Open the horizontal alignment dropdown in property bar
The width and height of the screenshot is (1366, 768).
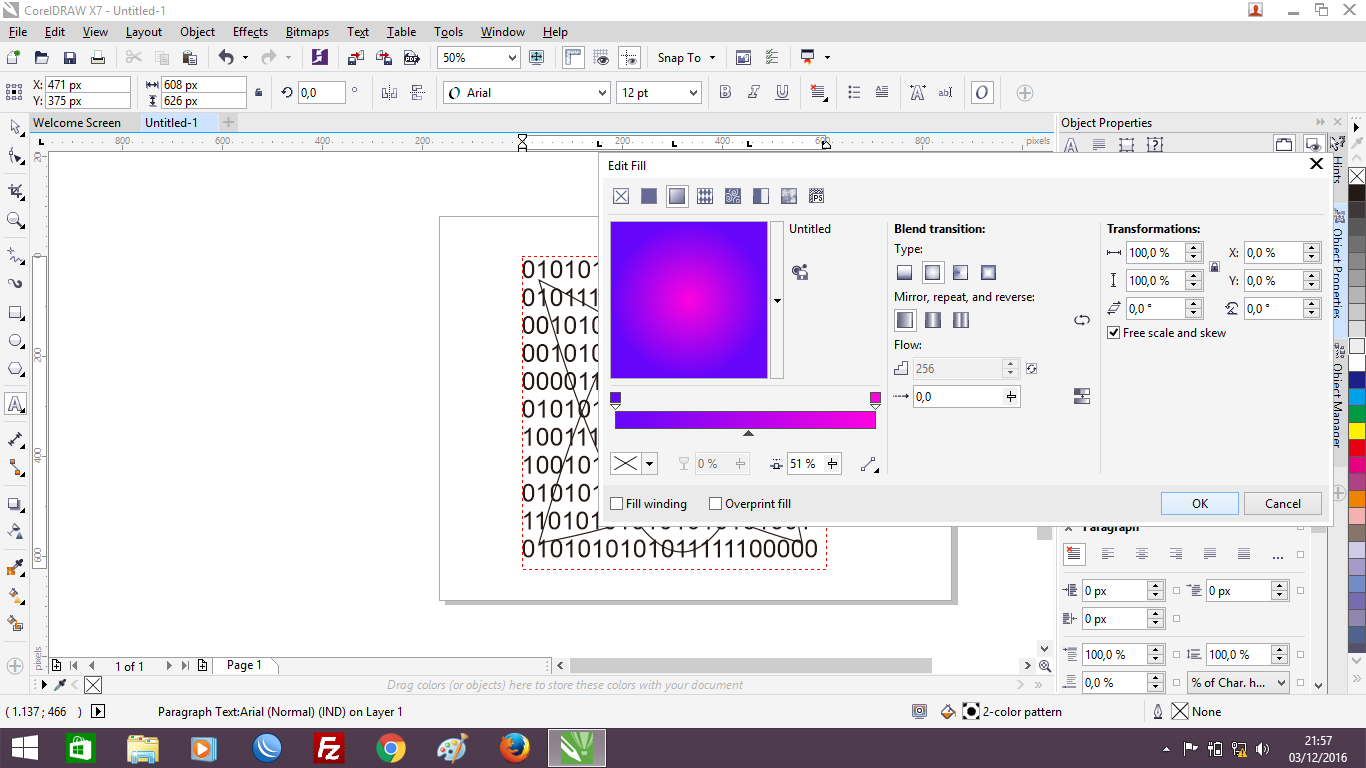[x=819, y=93]
